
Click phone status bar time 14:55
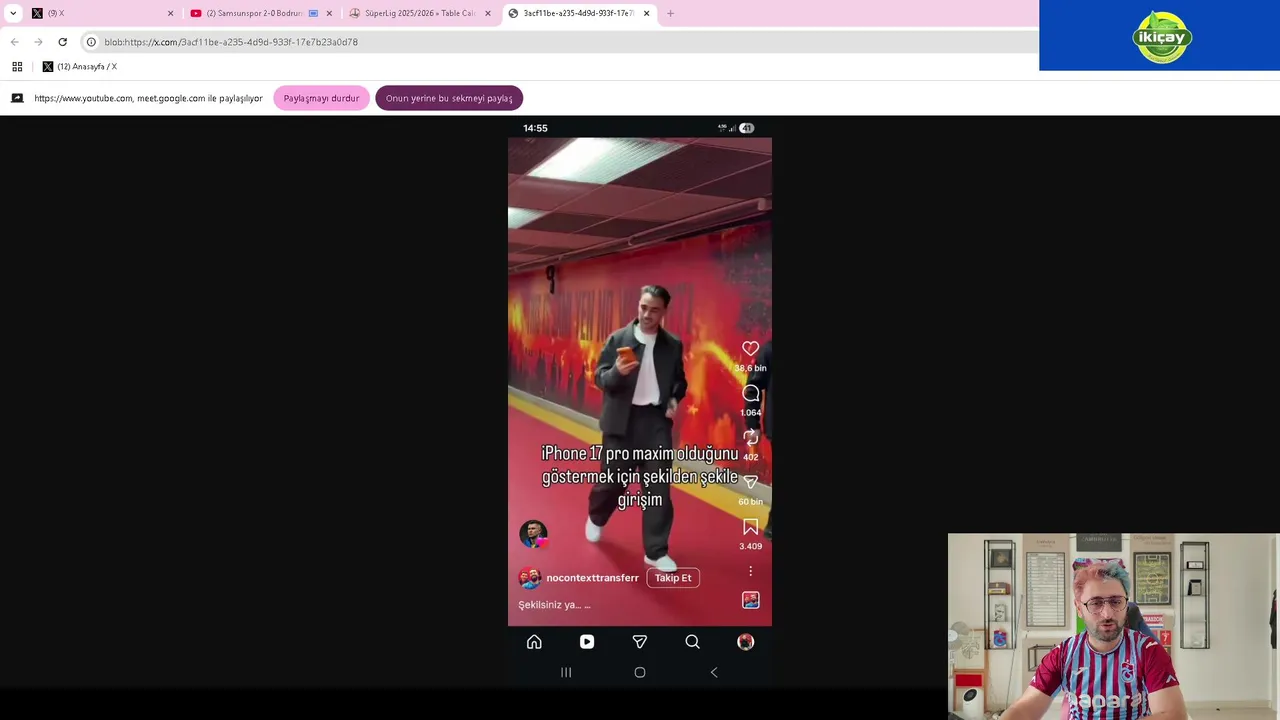(x=535, y=128)
